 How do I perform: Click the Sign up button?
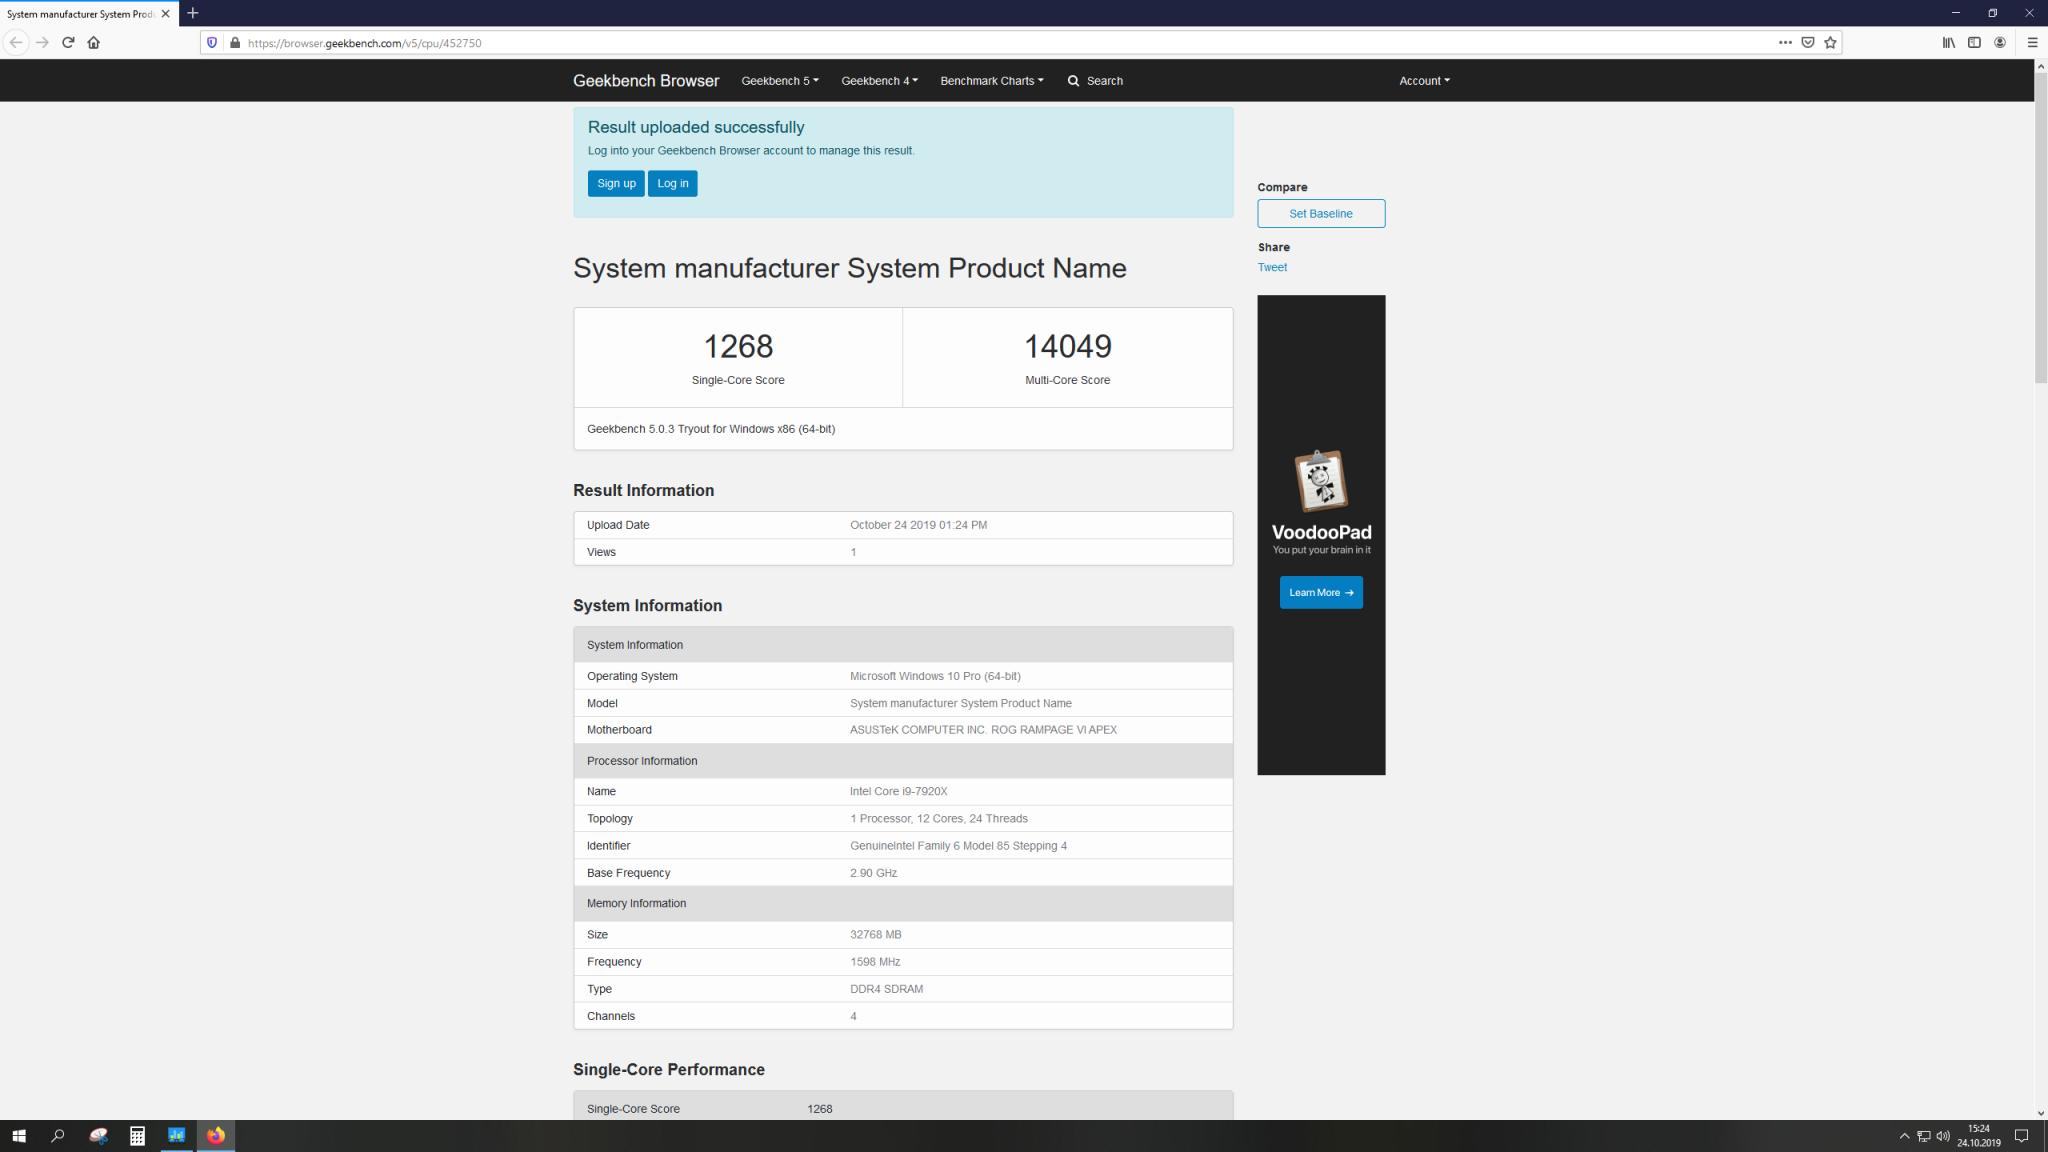coord(616,184)
